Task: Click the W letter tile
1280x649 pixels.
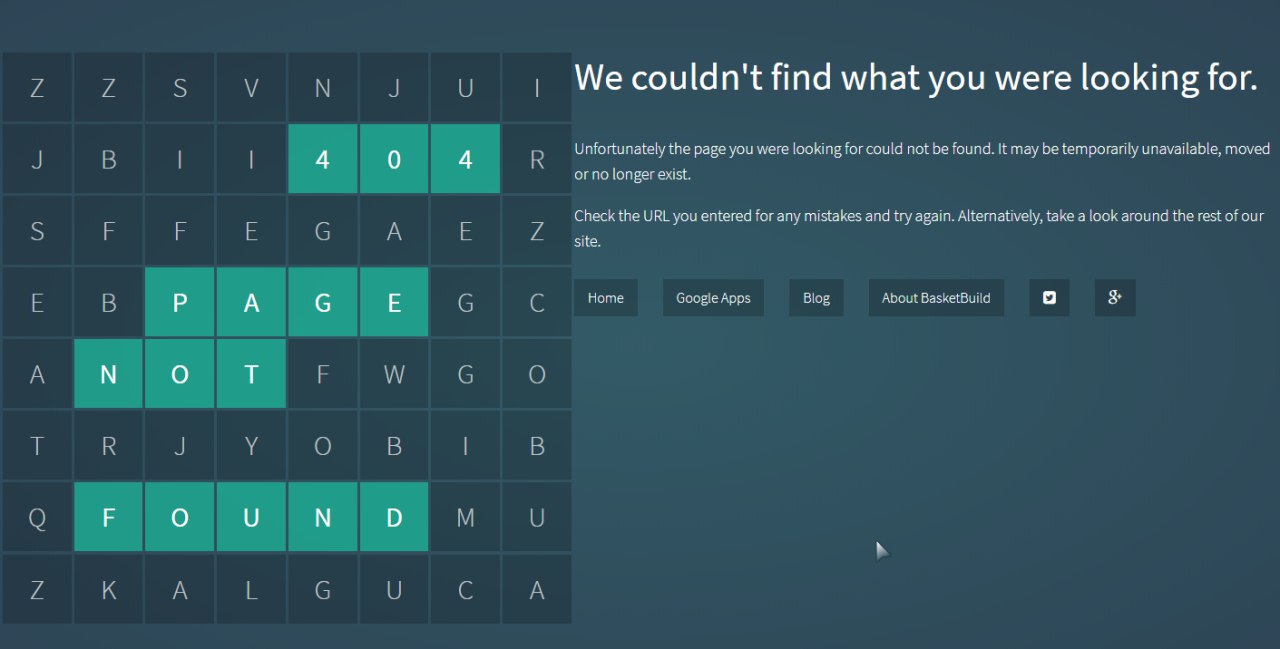Action: click(x=394, y=374)
